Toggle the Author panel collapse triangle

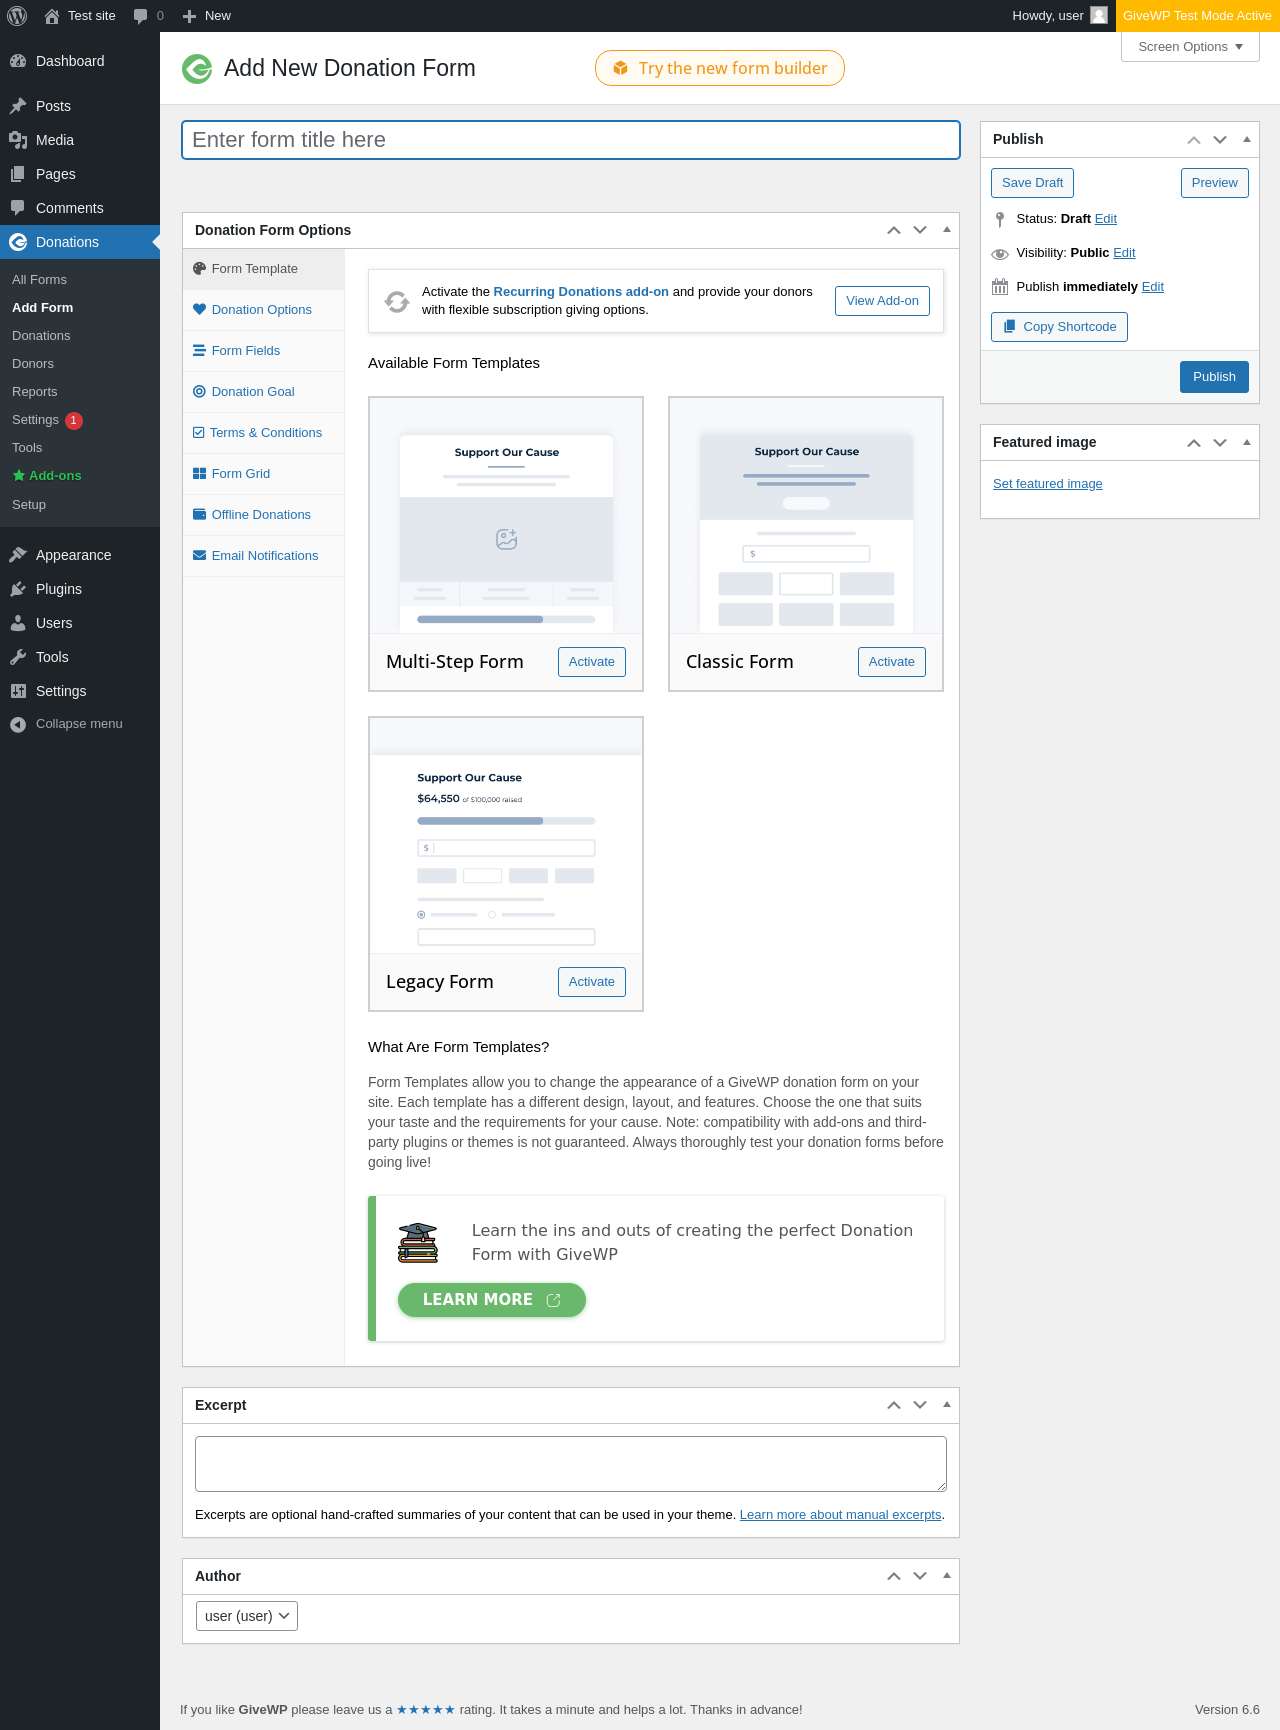[x=947, y=1576]
